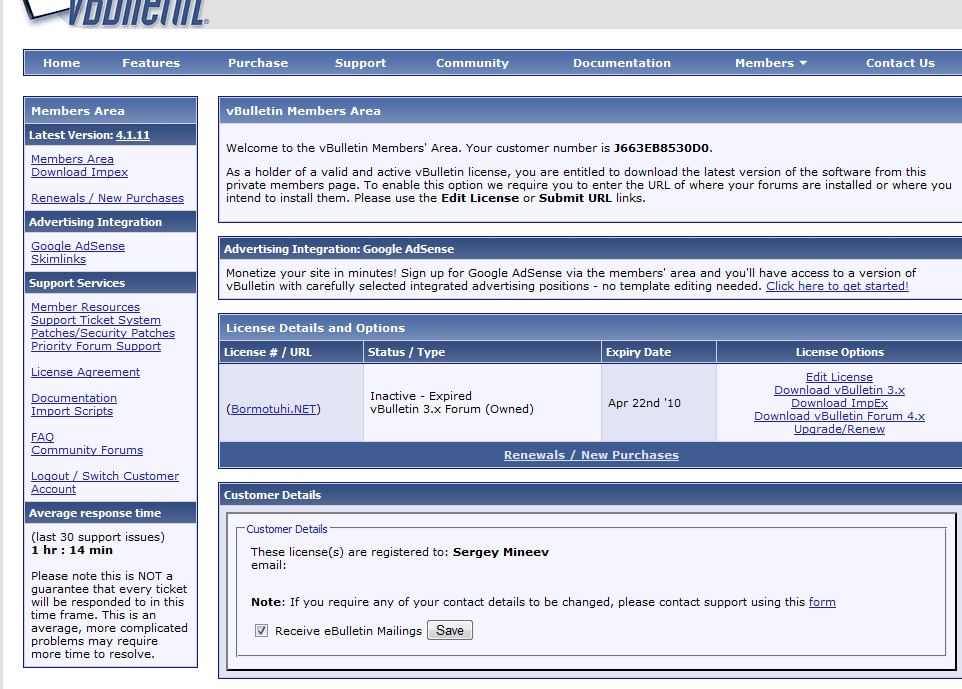Viewport: 962px width, 689px height.
Task: Click the vBulletin logo
Action: click(117, 12)
